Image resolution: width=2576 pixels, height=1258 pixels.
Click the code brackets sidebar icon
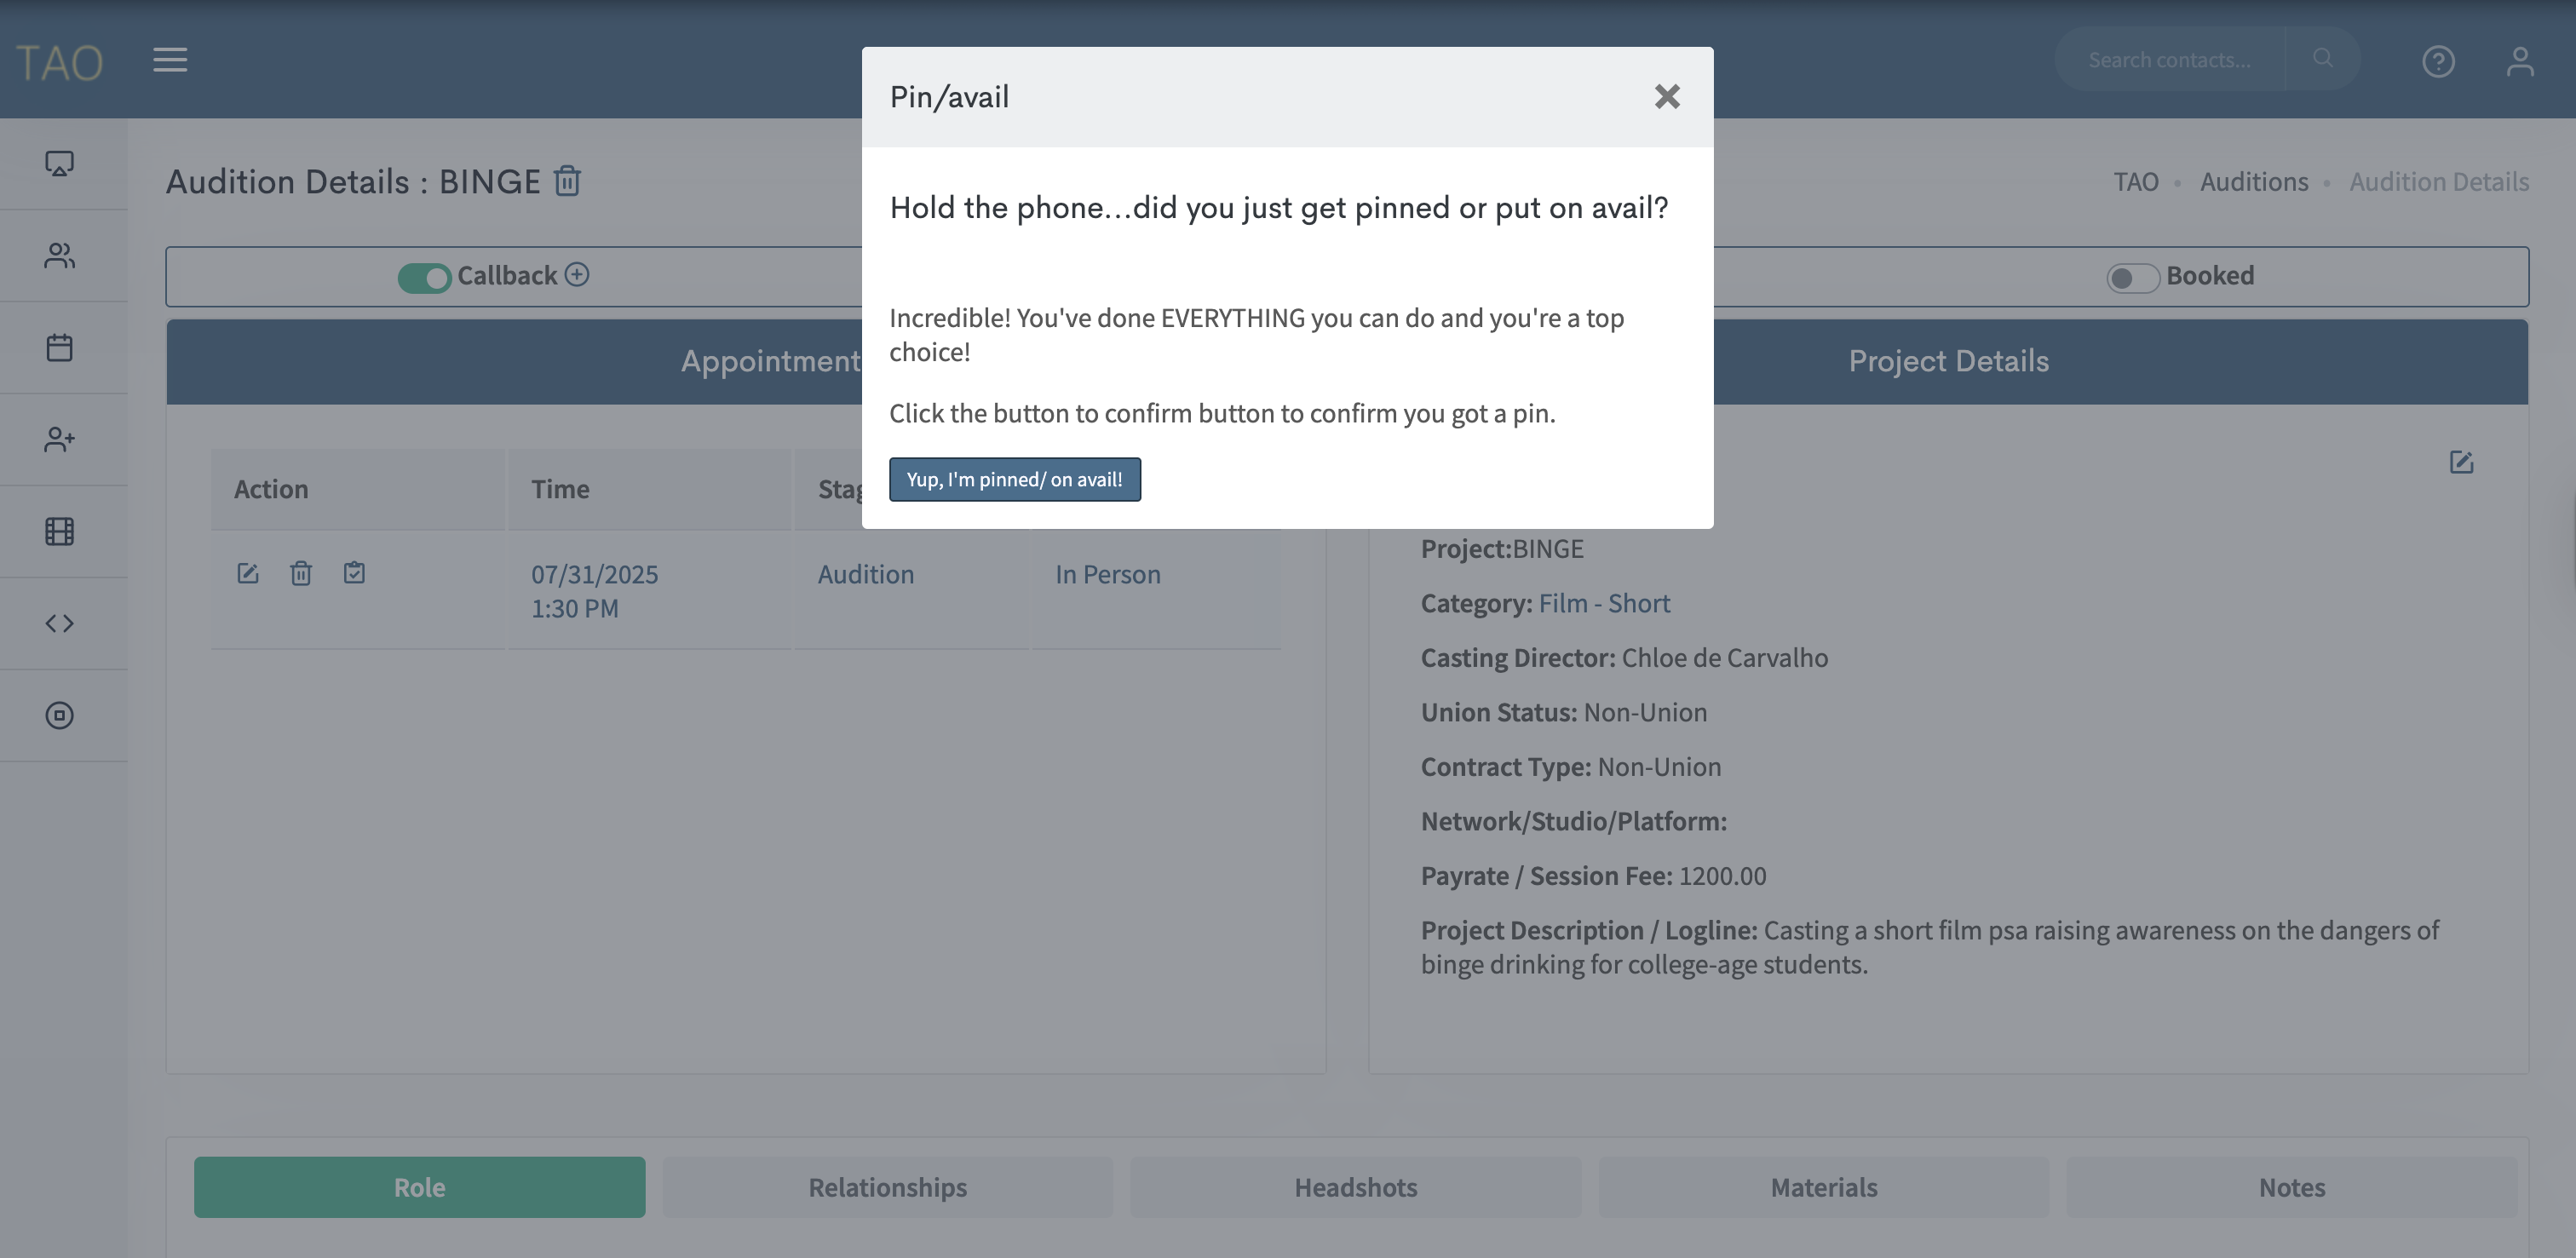(x=60, y=624)
